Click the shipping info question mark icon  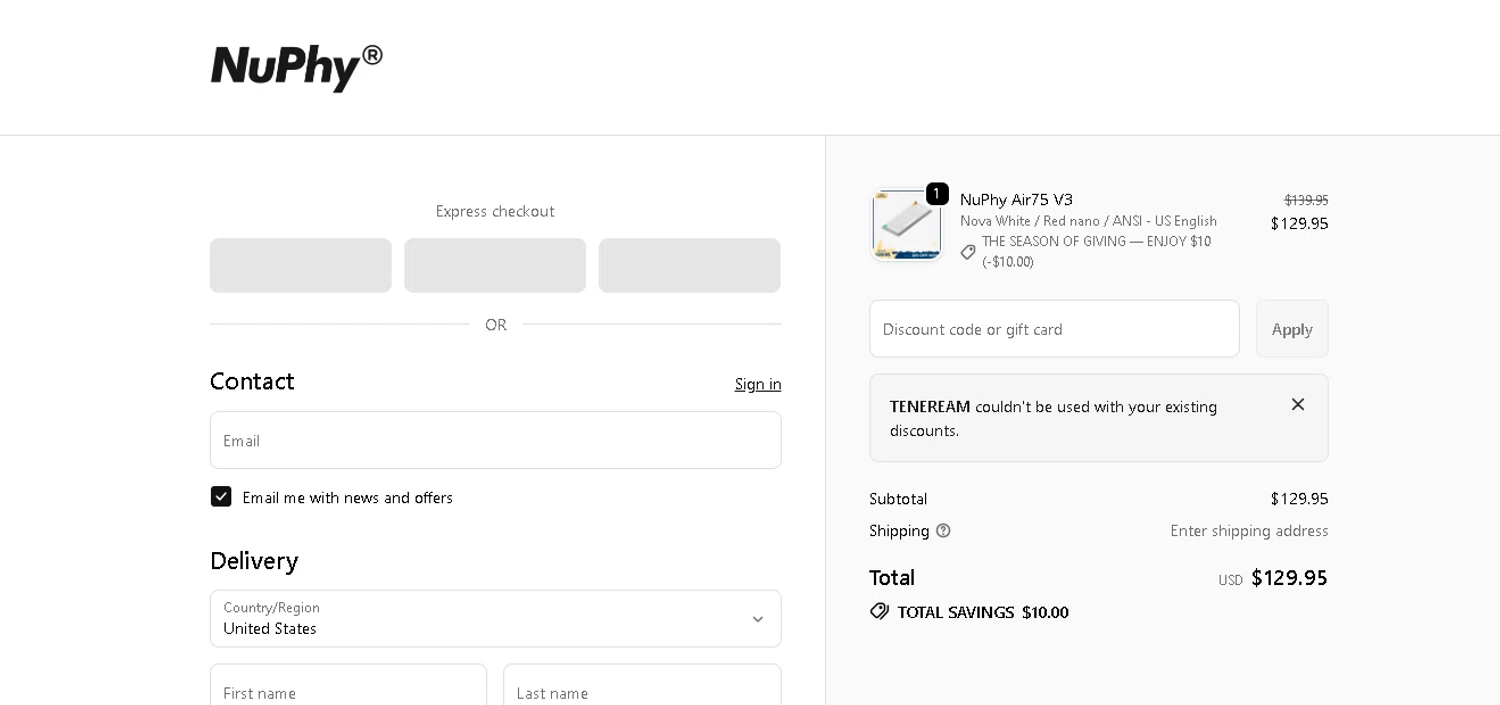coord(943,531)
